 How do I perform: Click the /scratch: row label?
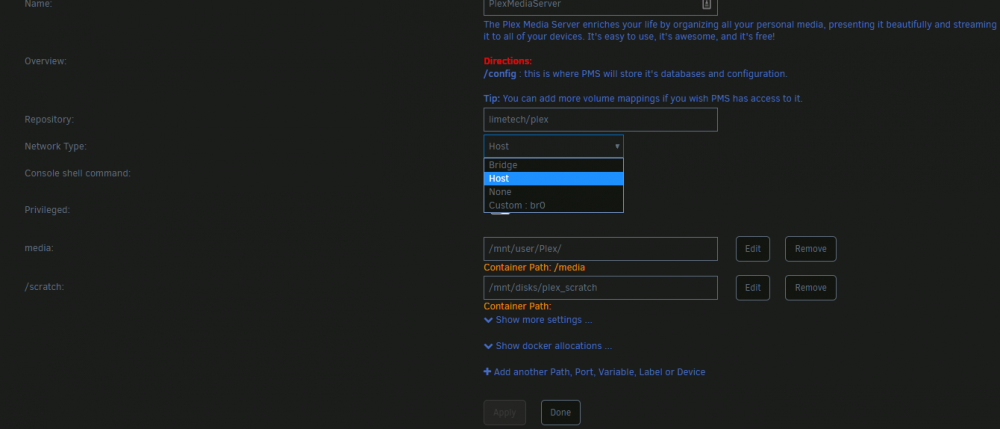[x=45, y=287]
